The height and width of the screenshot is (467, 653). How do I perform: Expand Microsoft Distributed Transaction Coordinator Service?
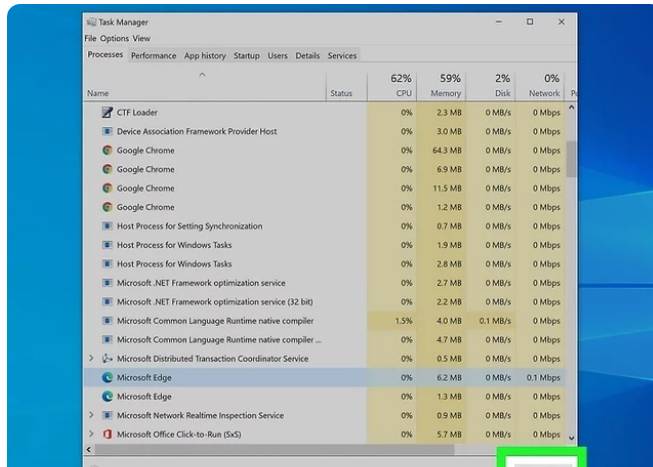click(91, 359)
